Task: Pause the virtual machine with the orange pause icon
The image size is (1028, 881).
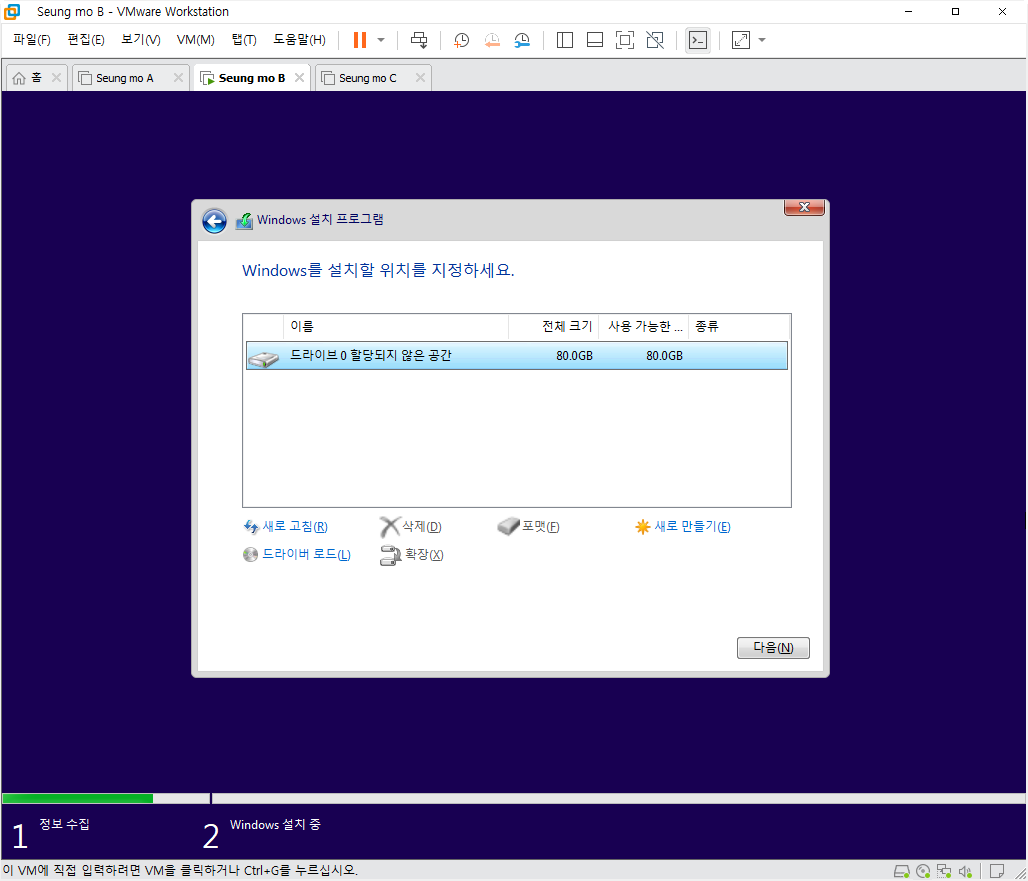Action: tap(359, 40)
